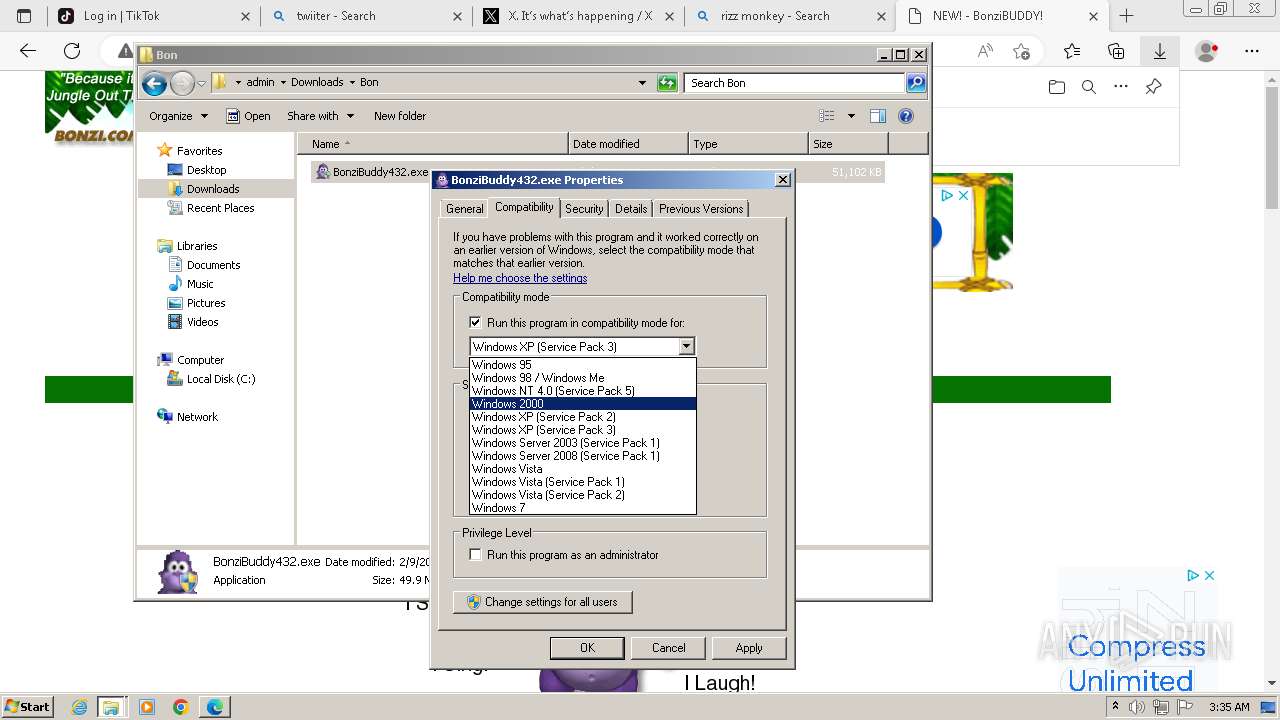This screenshot has height=720, width=1280.
Task: Select Desktop in Favorites
Action: [206, 170]
